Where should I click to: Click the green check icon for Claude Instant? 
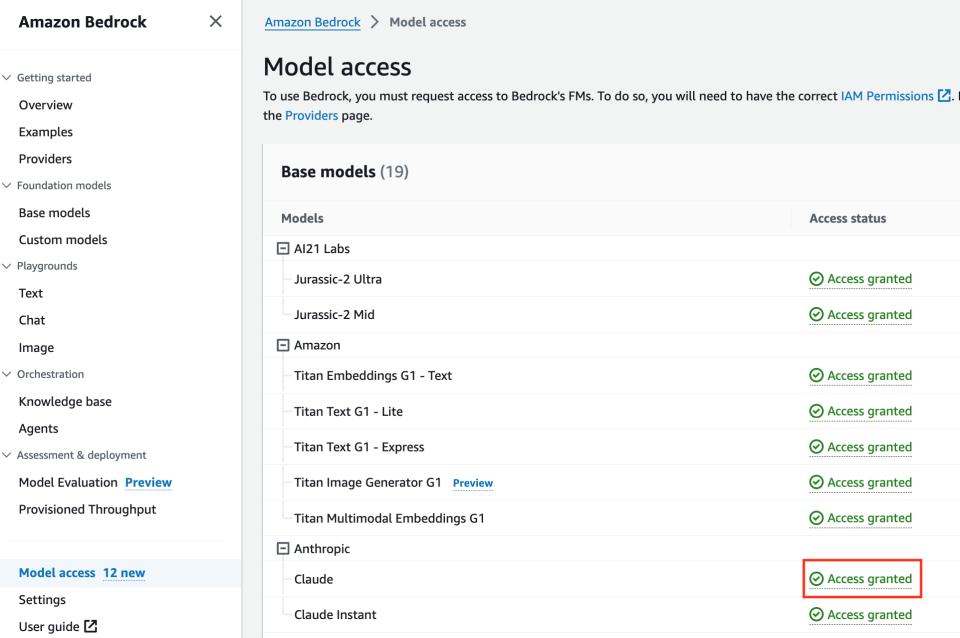click(815, 614)
